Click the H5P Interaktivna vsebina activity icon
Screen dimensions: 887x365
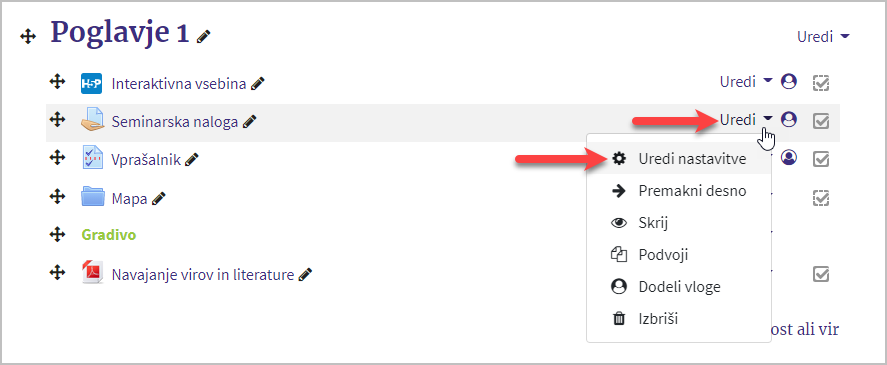(x=92, y=84)
